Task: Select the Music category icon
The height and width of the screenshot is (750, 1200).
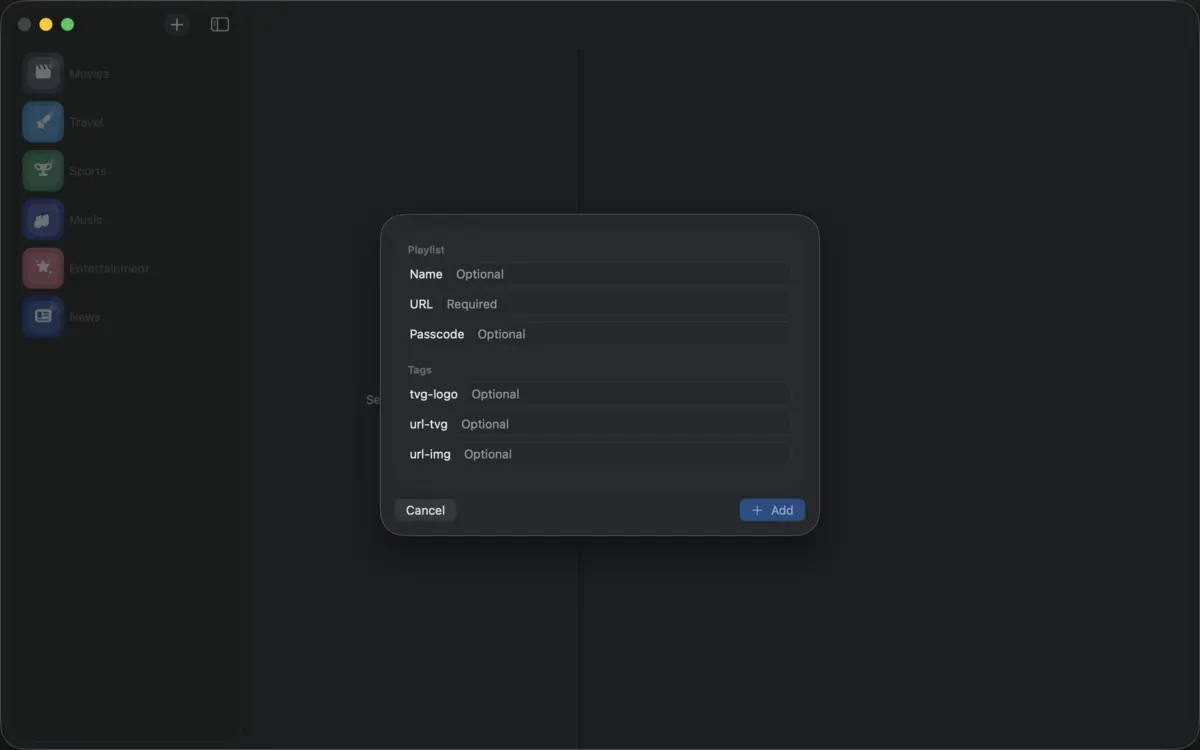Action: click(x=43, y=220)
